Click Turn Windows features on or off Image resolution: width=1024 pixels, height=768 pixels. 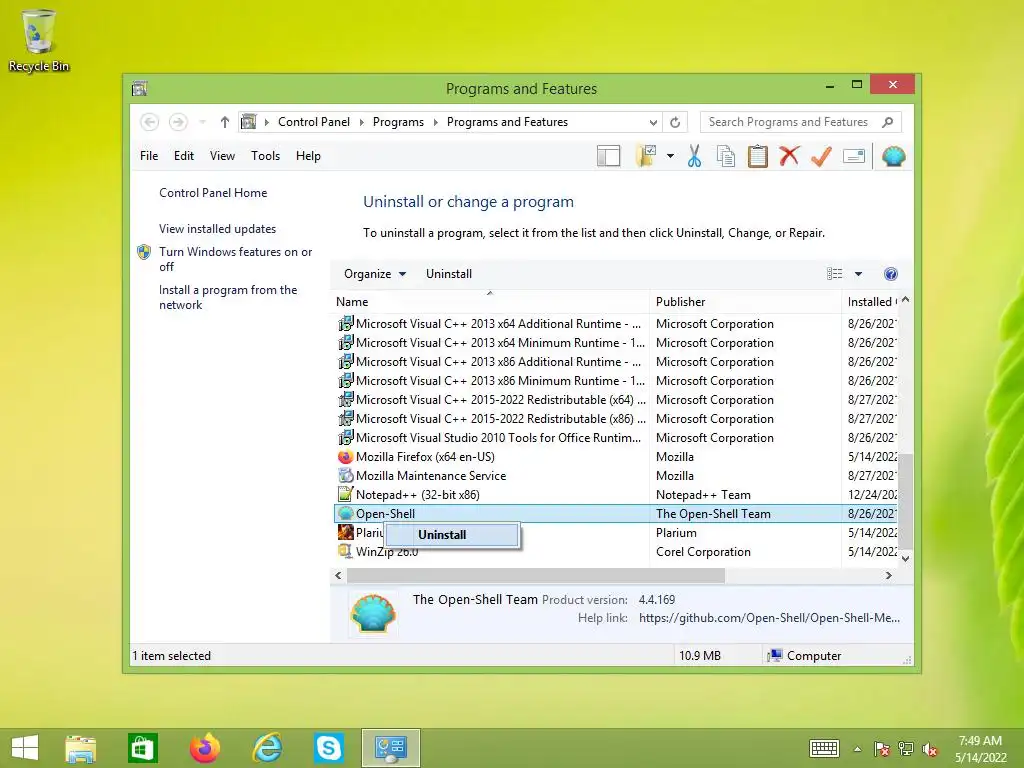point(235,259)
